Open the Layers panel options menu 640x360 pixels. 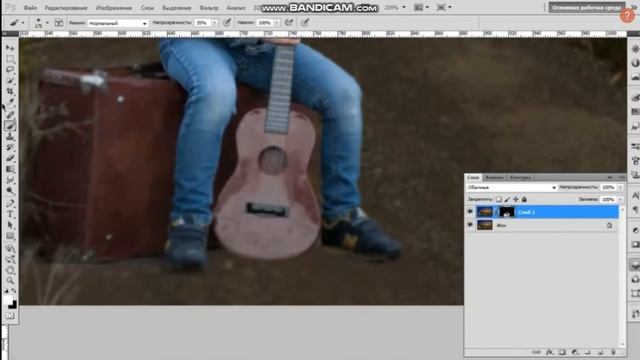click(621, 178)
